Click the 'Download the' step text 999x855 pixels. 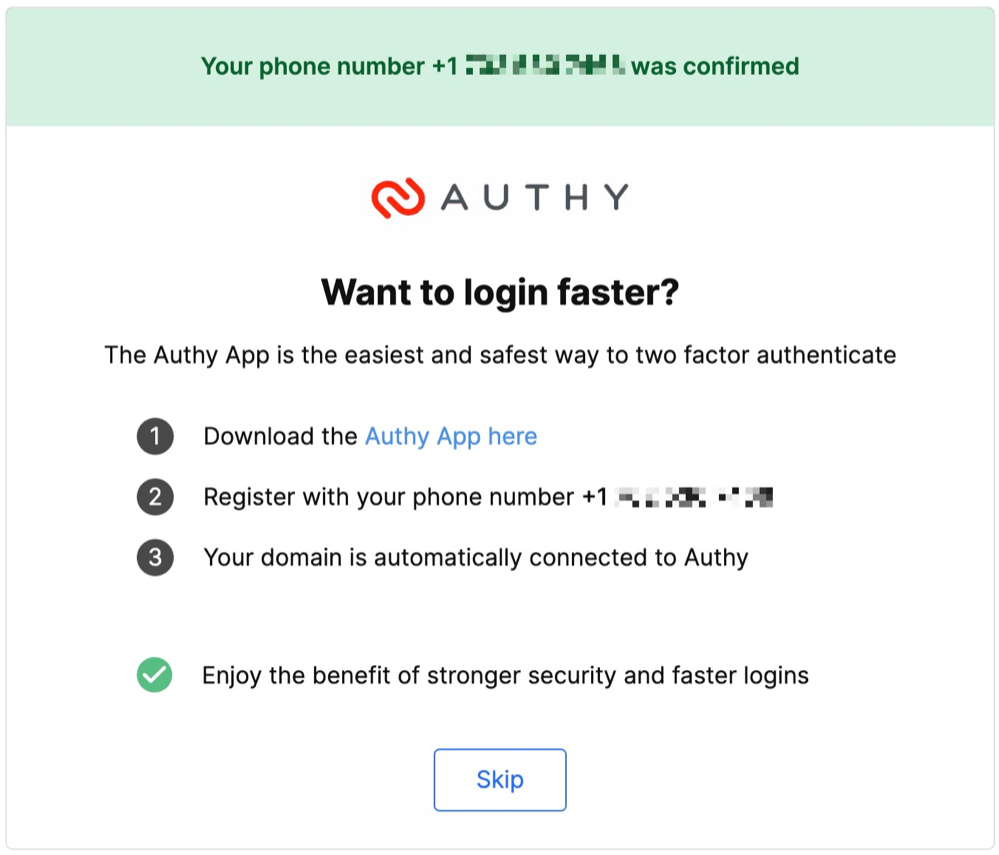[x=280, y=437]
